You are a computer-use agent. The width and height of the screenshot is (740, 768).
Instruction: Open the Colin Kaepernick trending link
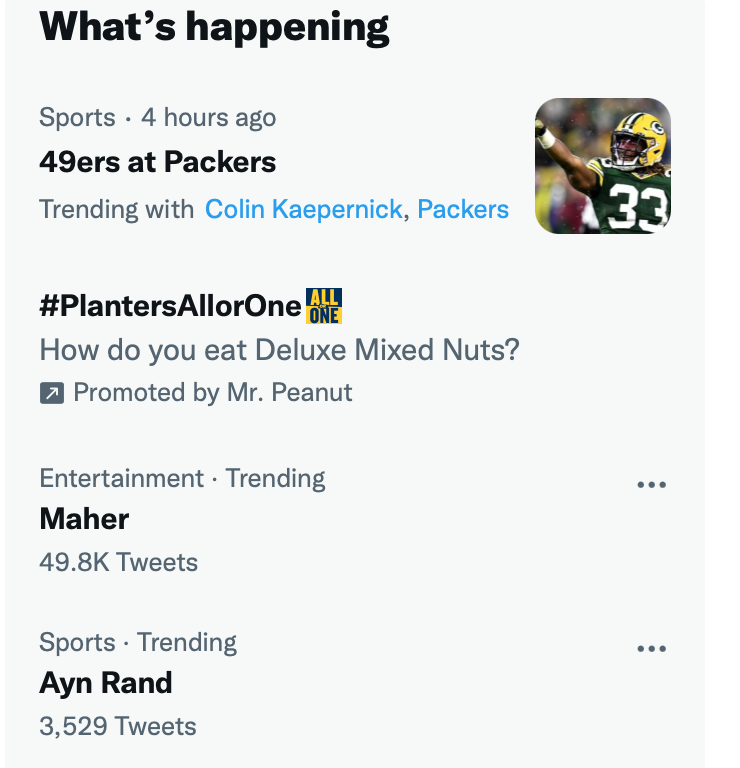pos(303,209)
